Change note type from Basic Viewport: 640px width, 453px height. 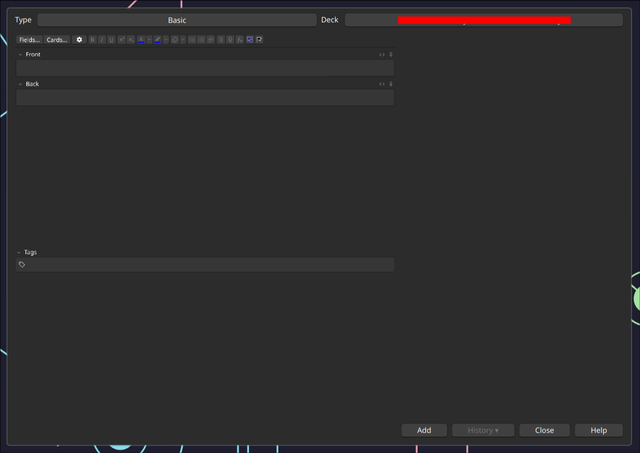pos(177,20)
